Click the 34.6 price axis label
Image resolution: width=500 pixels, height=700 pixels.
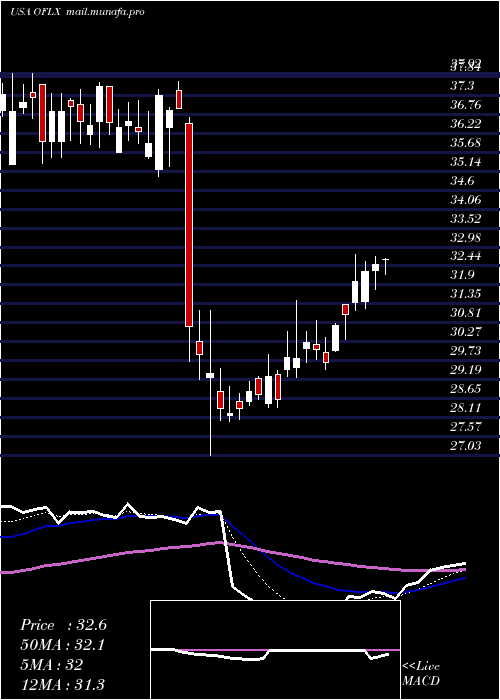462,180
